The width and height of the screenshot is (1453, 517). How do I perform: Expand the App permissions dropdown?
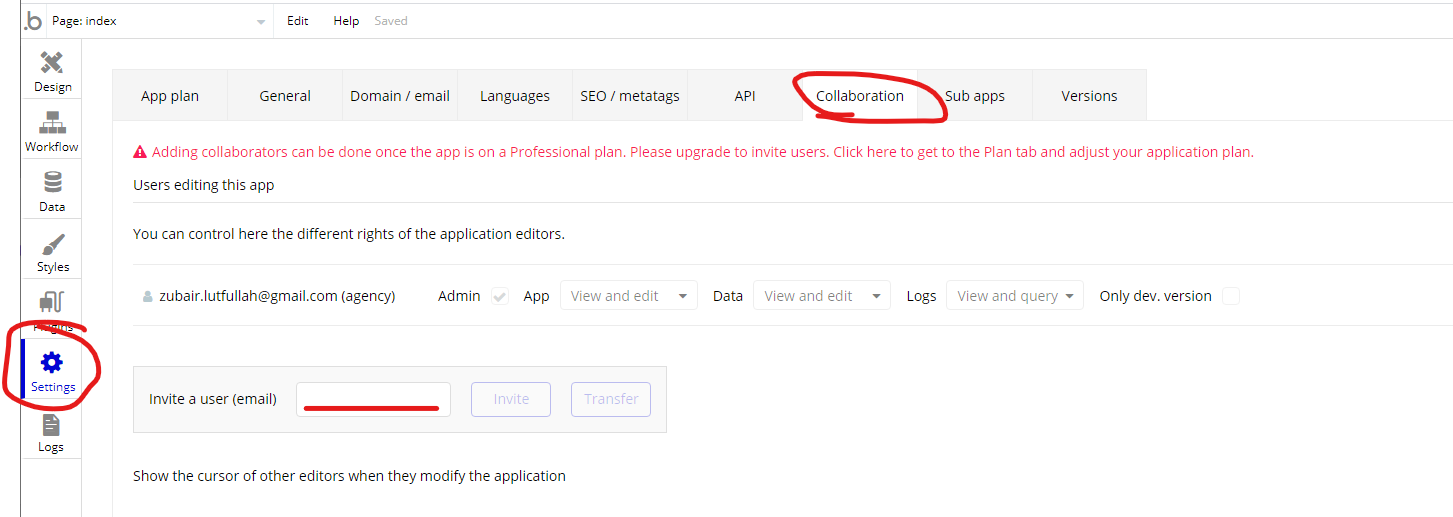(628, 296)
